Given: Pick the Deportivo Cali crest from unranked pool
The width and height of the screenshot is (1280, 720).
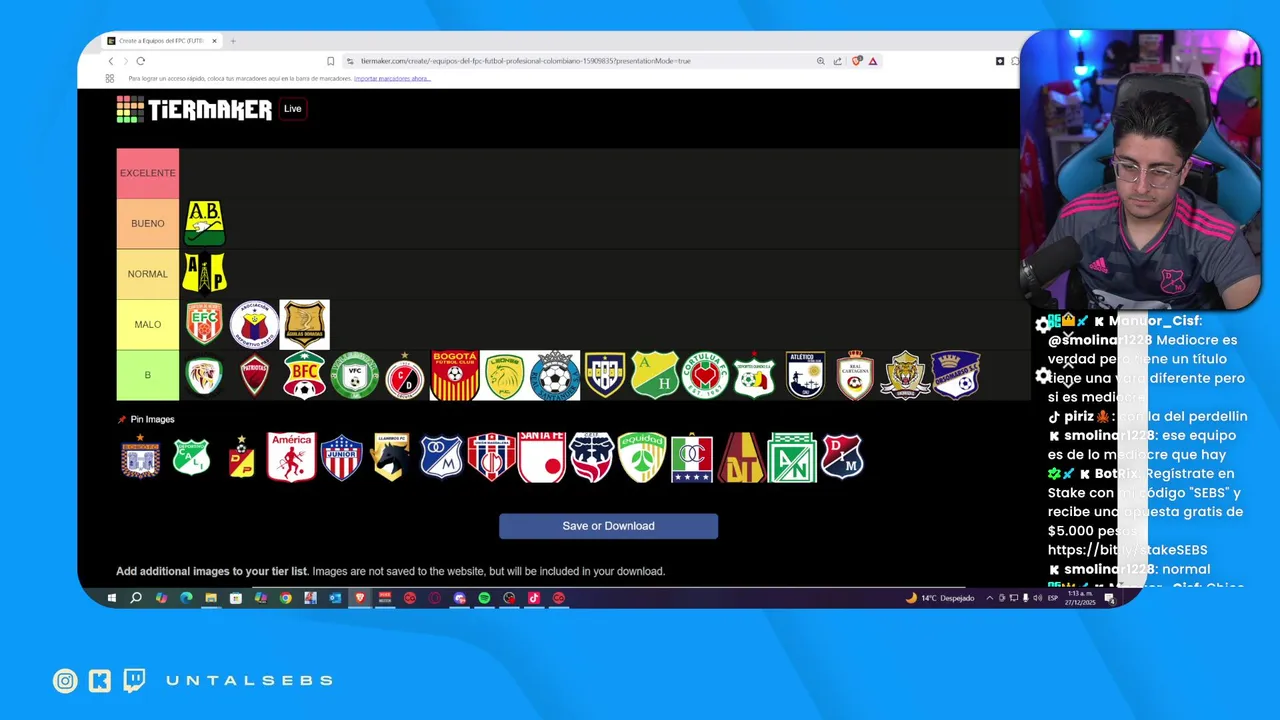Looking at the screenshot, I should pyautogui.click(x=191, y=457).
